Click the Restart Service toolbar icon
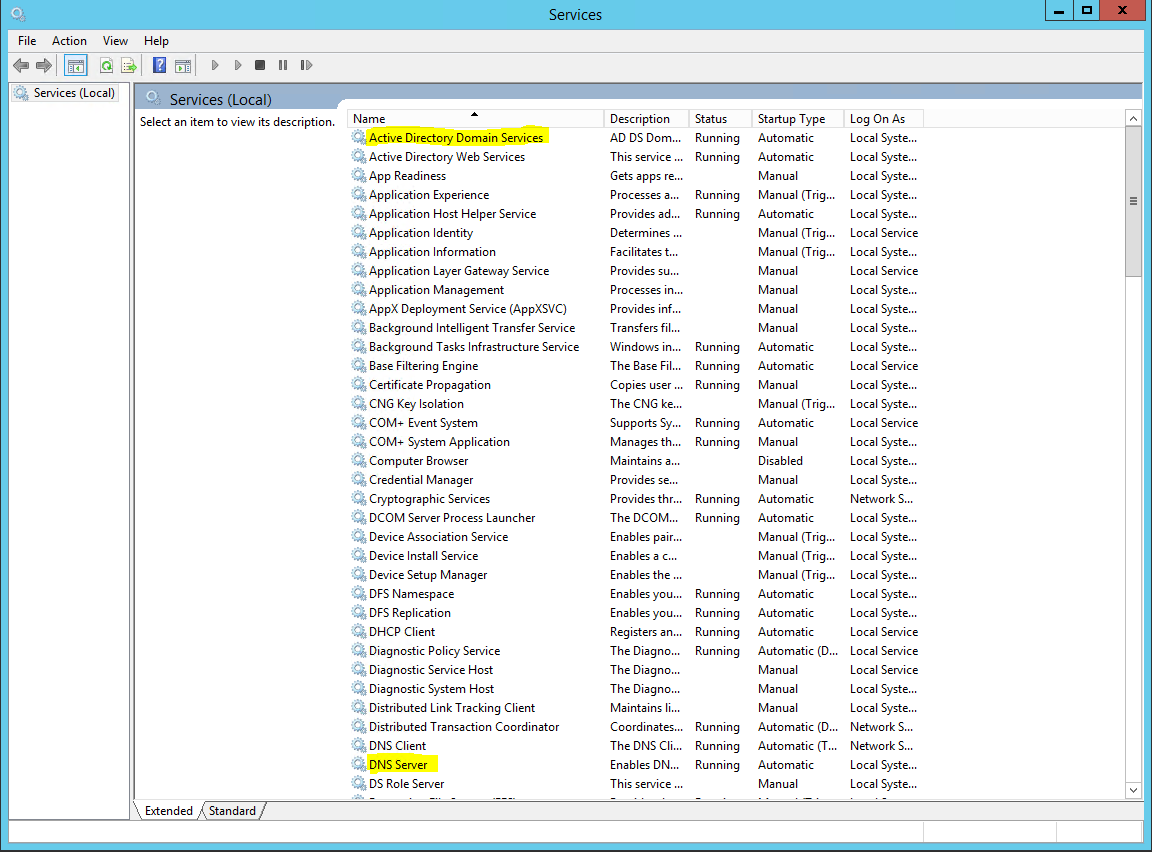The height and width of the screenshot is (852, 1152). click(306, 65)
